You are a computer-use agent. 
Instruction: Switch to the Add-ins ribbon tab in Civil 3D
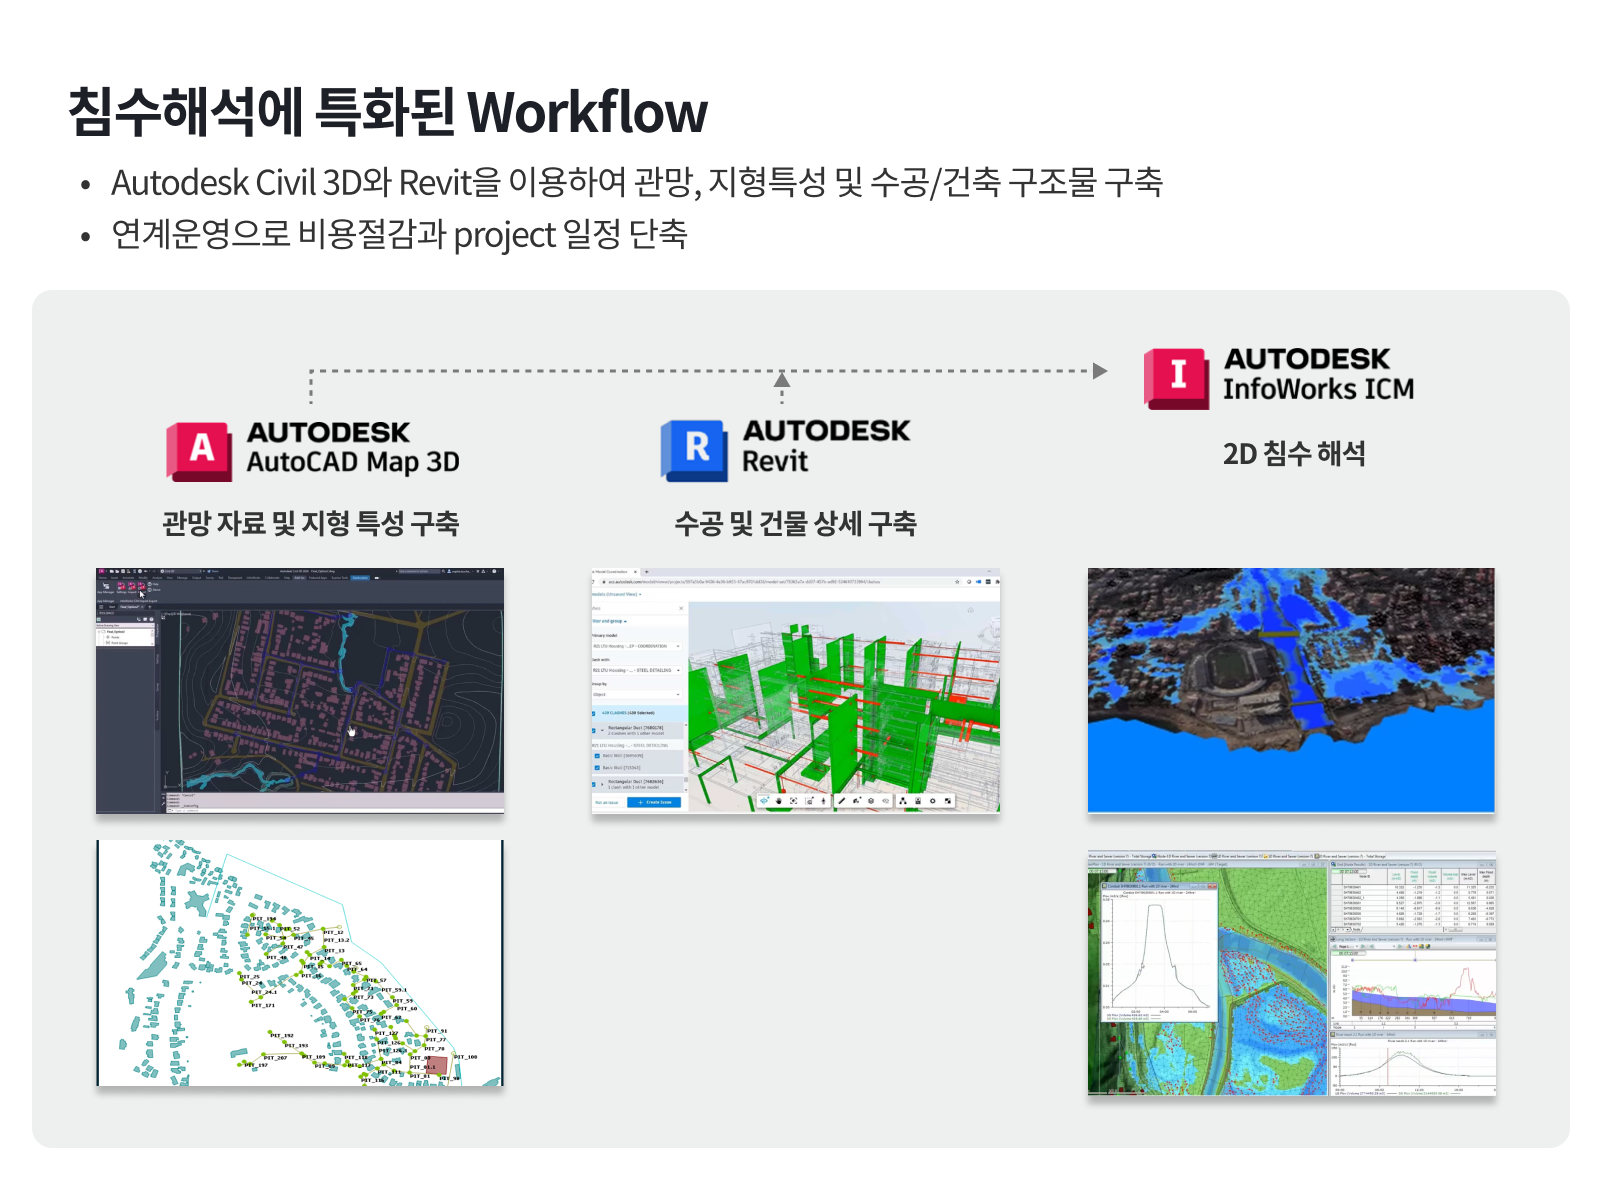pyautogui.click(x=299, y=578)
